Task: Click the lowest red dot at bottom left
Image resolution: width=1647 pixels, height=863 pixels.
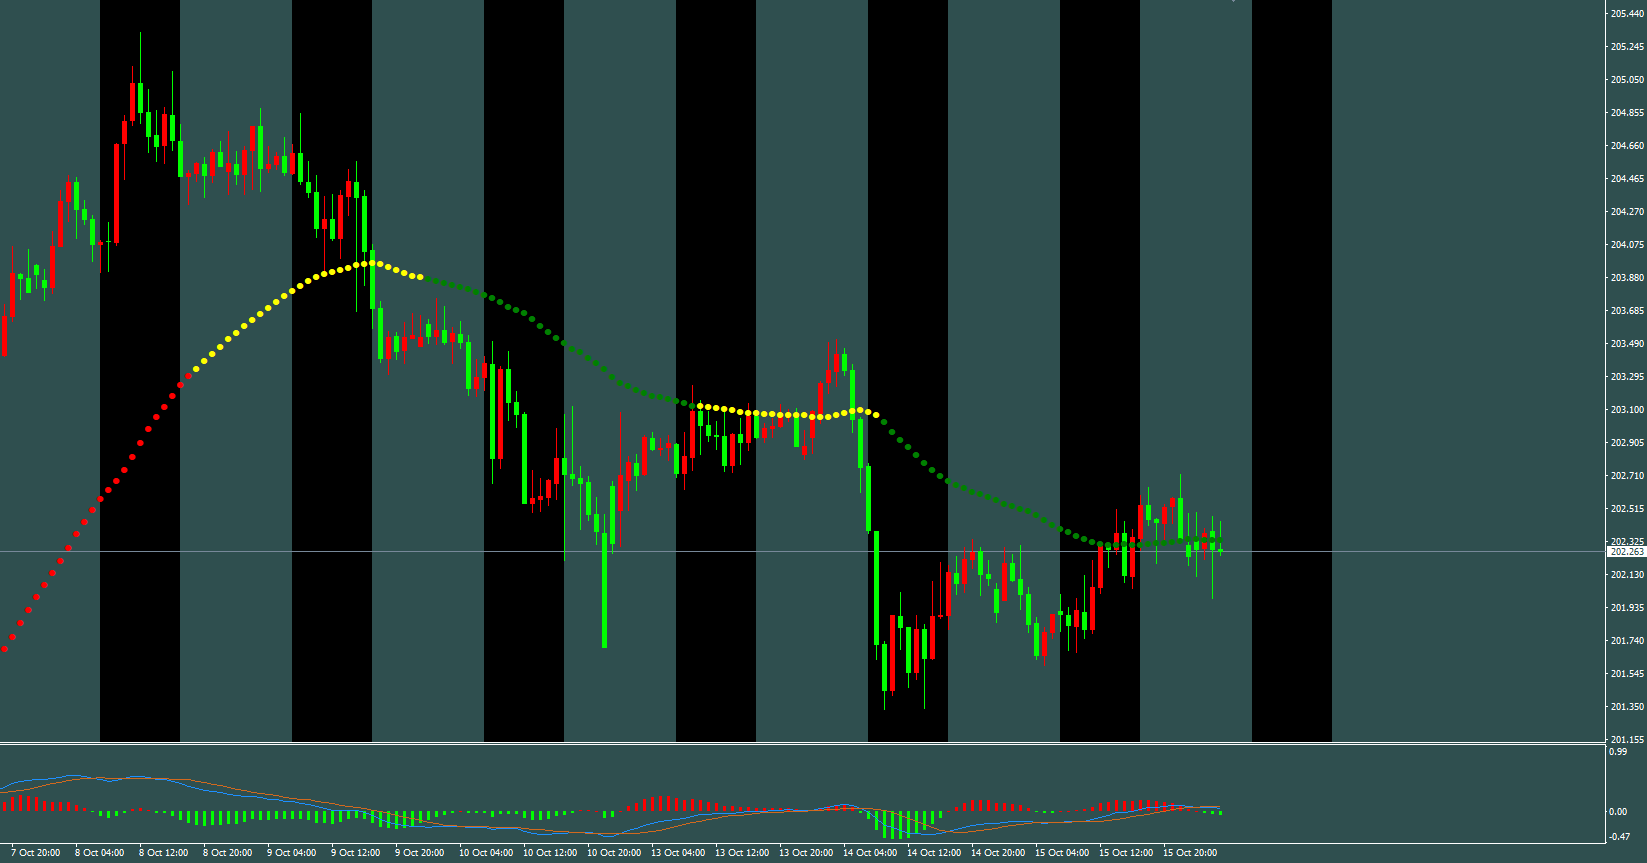Action: pos(5,649)
